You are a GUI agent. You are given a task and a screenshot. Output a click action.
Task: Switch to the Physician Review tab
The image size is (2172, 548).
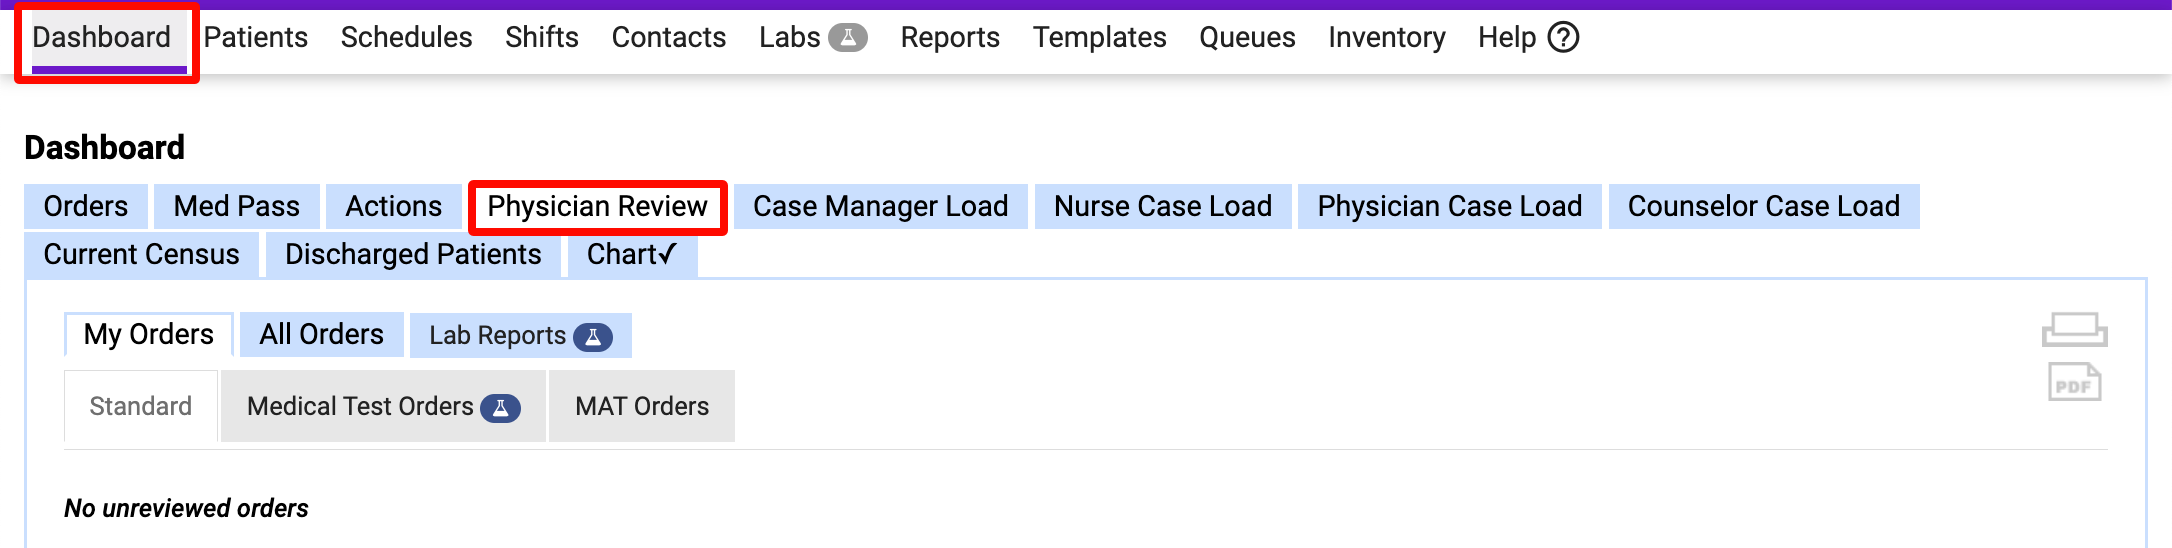click(597, 207)
